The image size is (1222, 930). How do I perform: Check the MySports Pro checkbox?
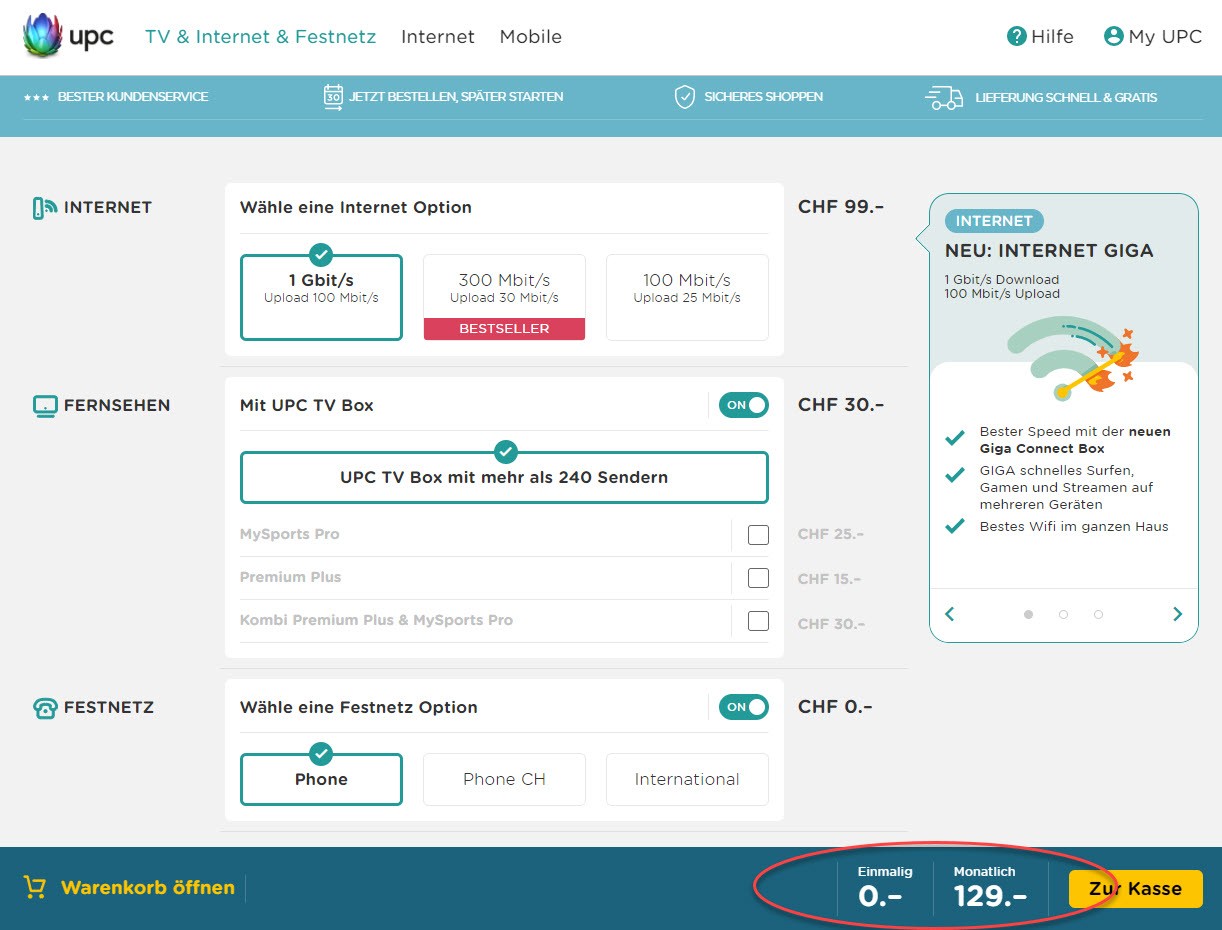point(758,535)
